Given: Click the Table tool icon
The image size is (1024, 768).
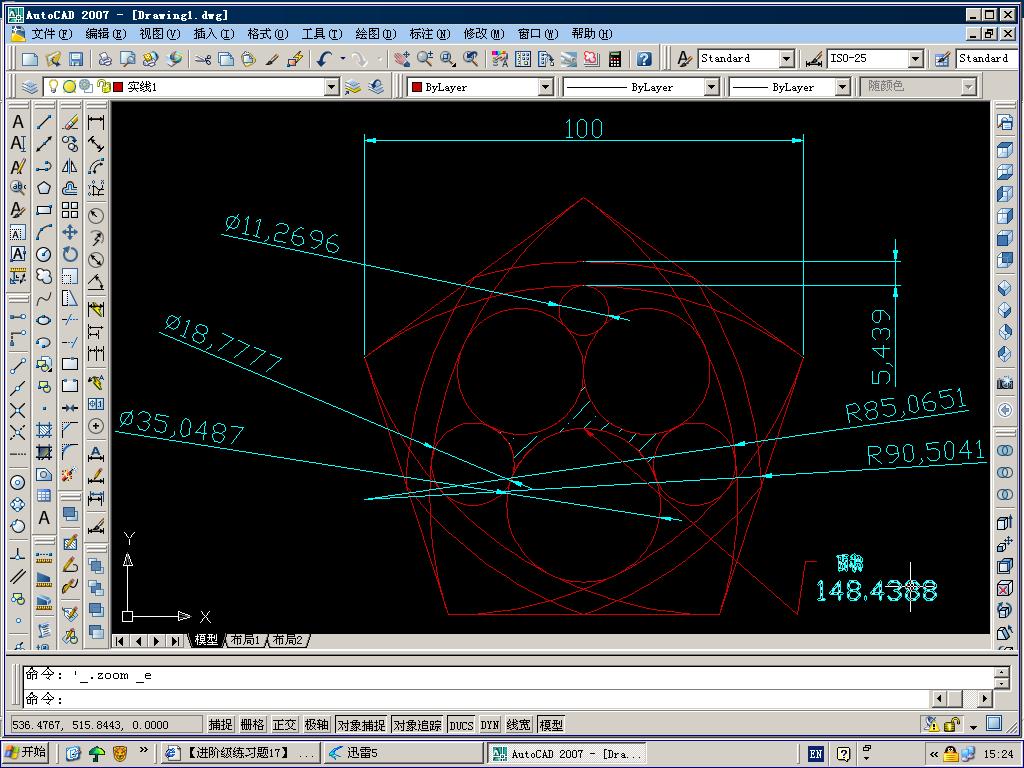Looking at the screenshot, I should (x=44, y=496).
